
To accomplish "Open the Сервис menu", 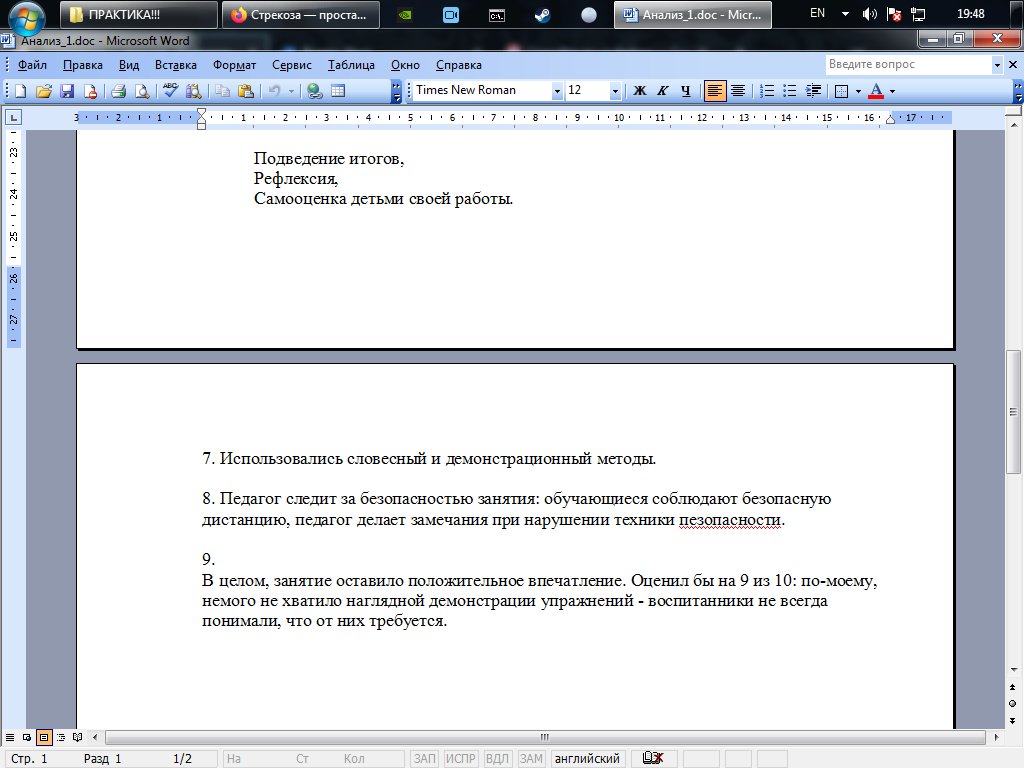I will (x=292, y=65).
